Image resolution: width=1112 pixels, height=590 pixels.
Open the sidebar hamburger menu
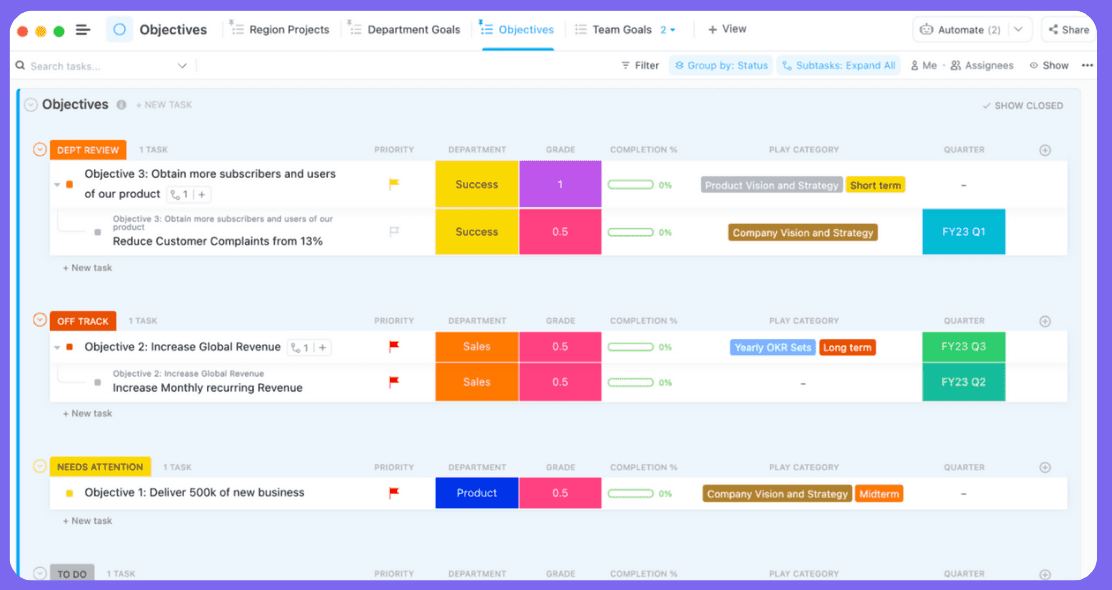pos(82,29)
